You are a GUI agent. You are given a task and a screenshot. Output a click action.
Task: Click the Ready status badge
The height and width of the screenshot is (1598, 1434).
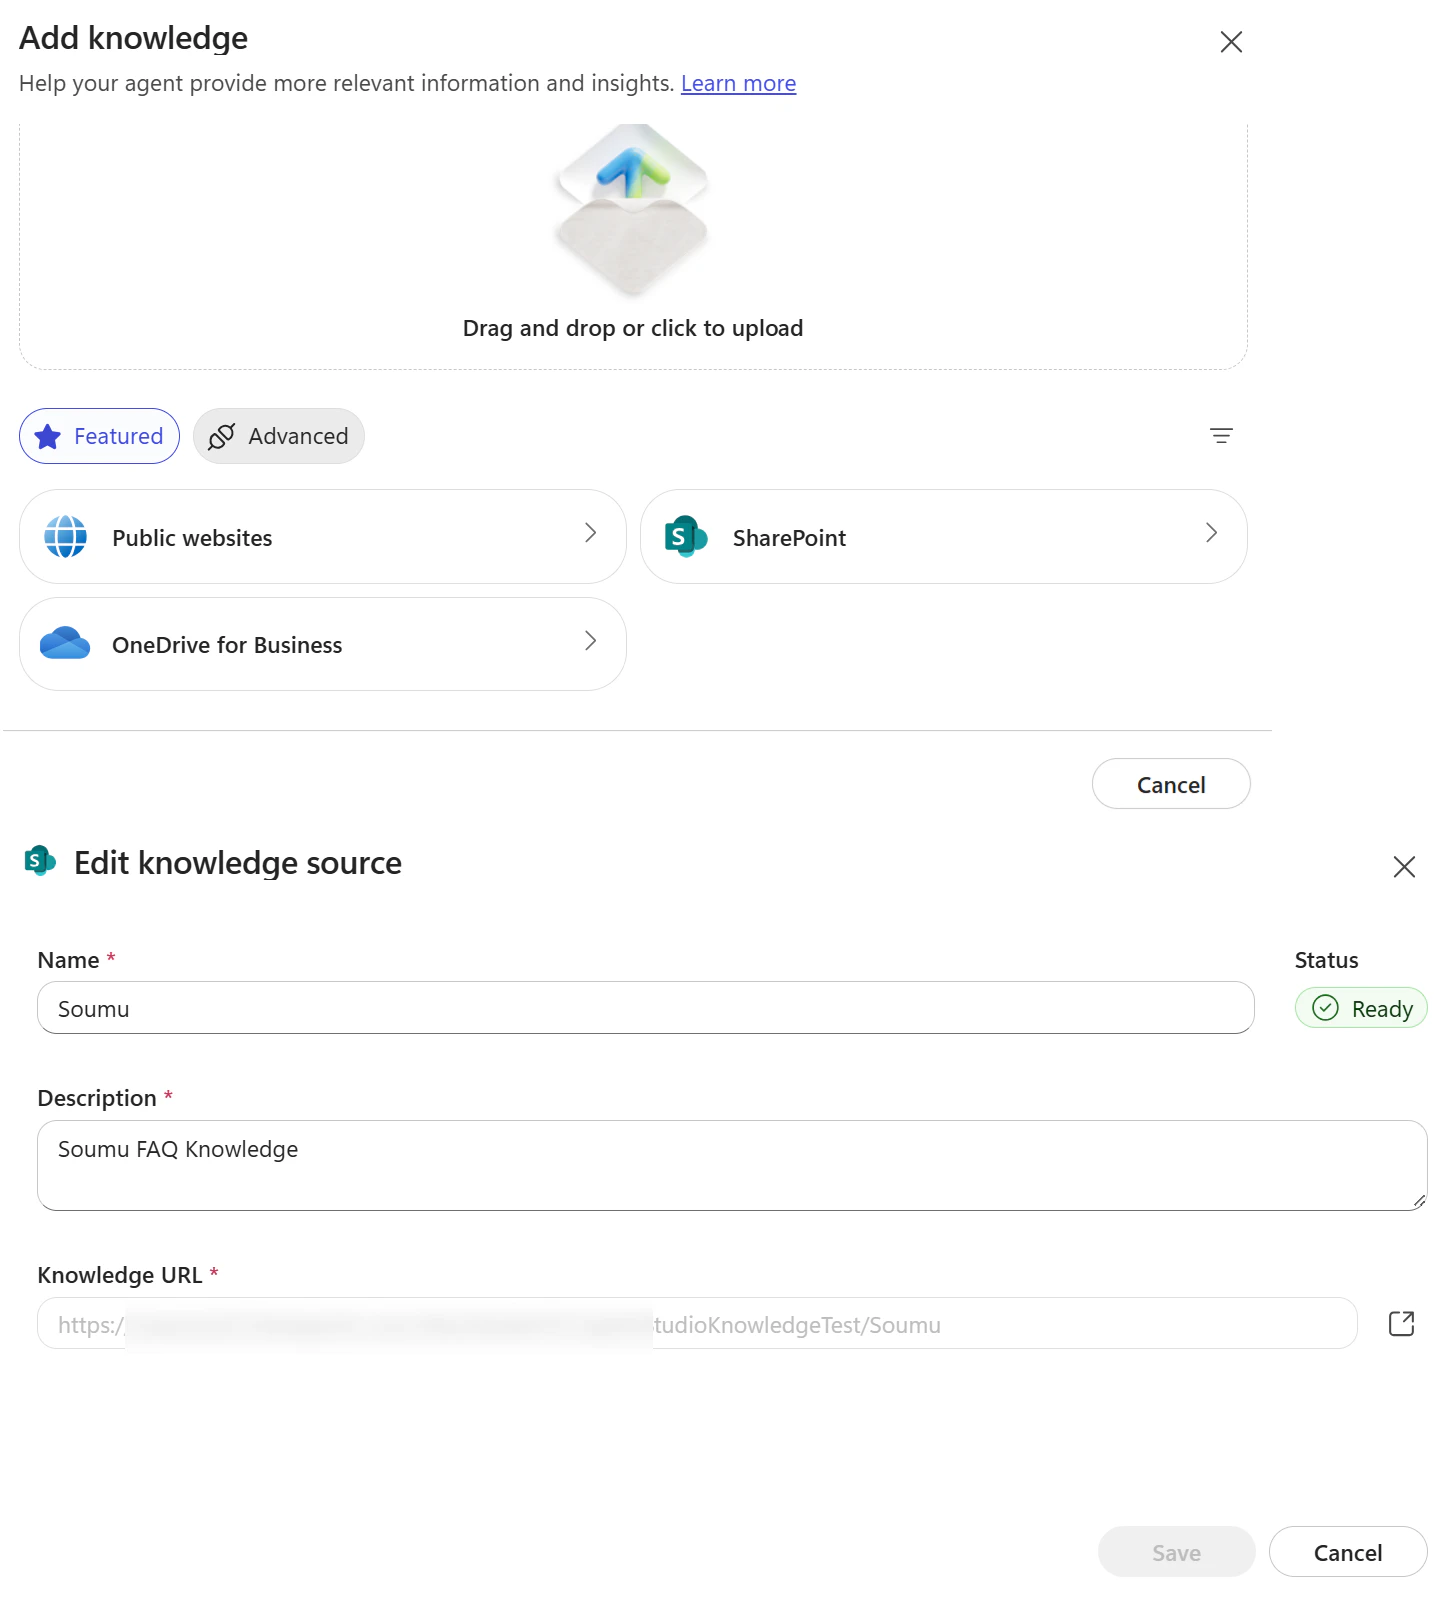point(1361,1008)
